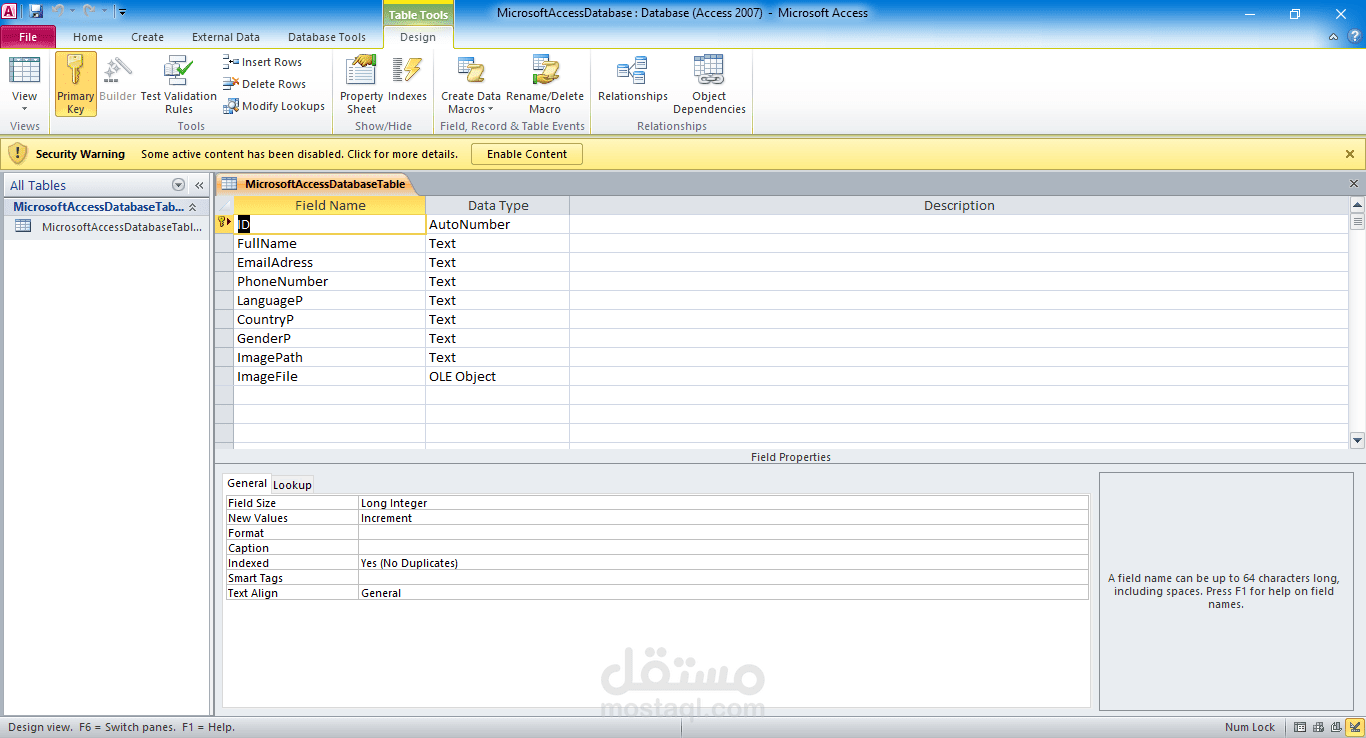Click the Undo arrow icon
Screen dimensions: 1366x738
tap(59, 12)
